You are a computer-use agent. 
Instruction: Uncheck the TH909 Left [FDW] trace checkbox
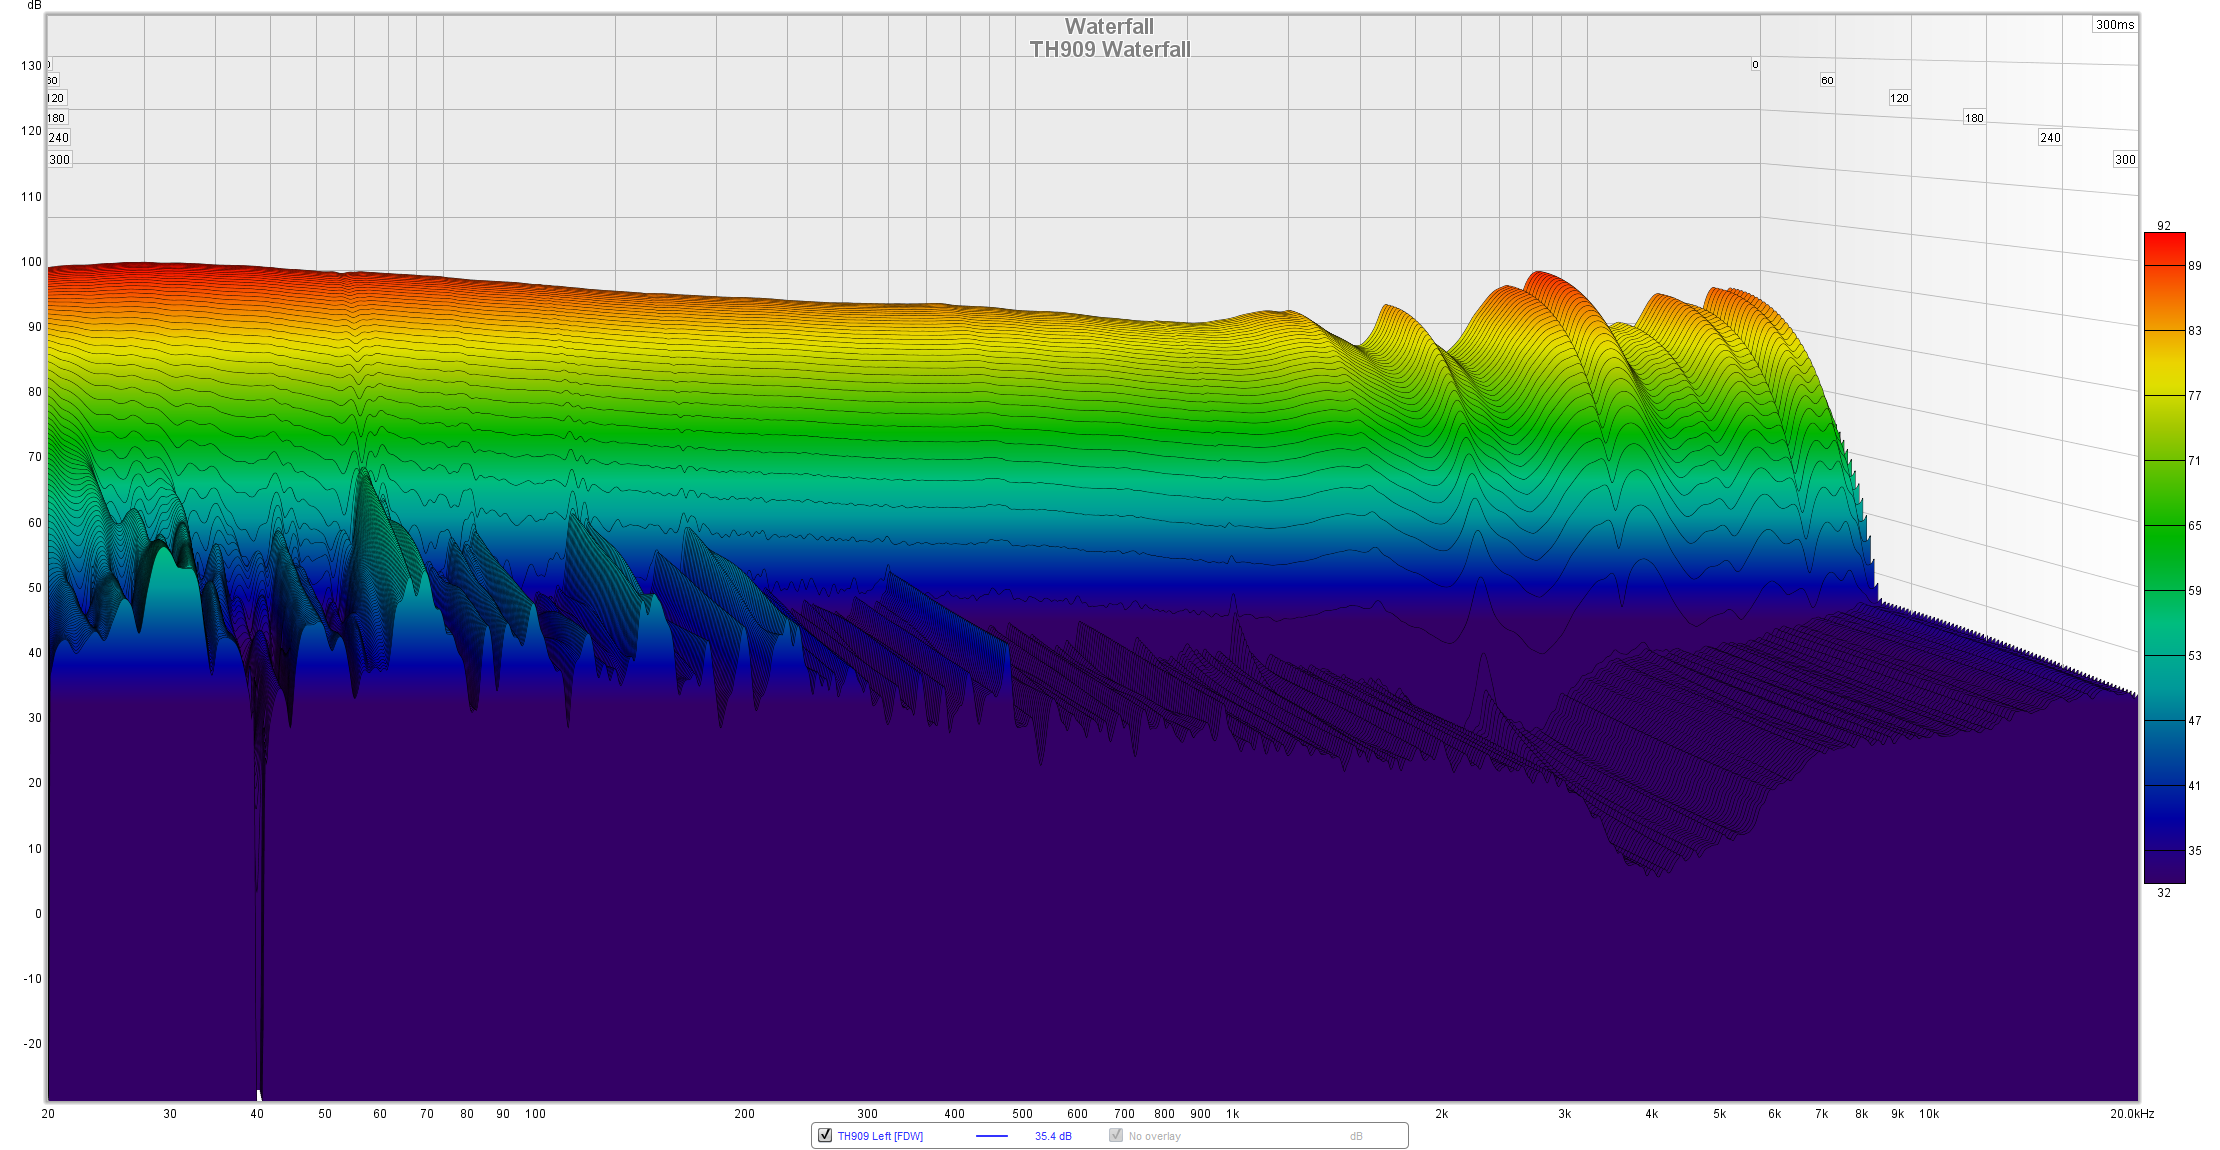(825, 1135)
